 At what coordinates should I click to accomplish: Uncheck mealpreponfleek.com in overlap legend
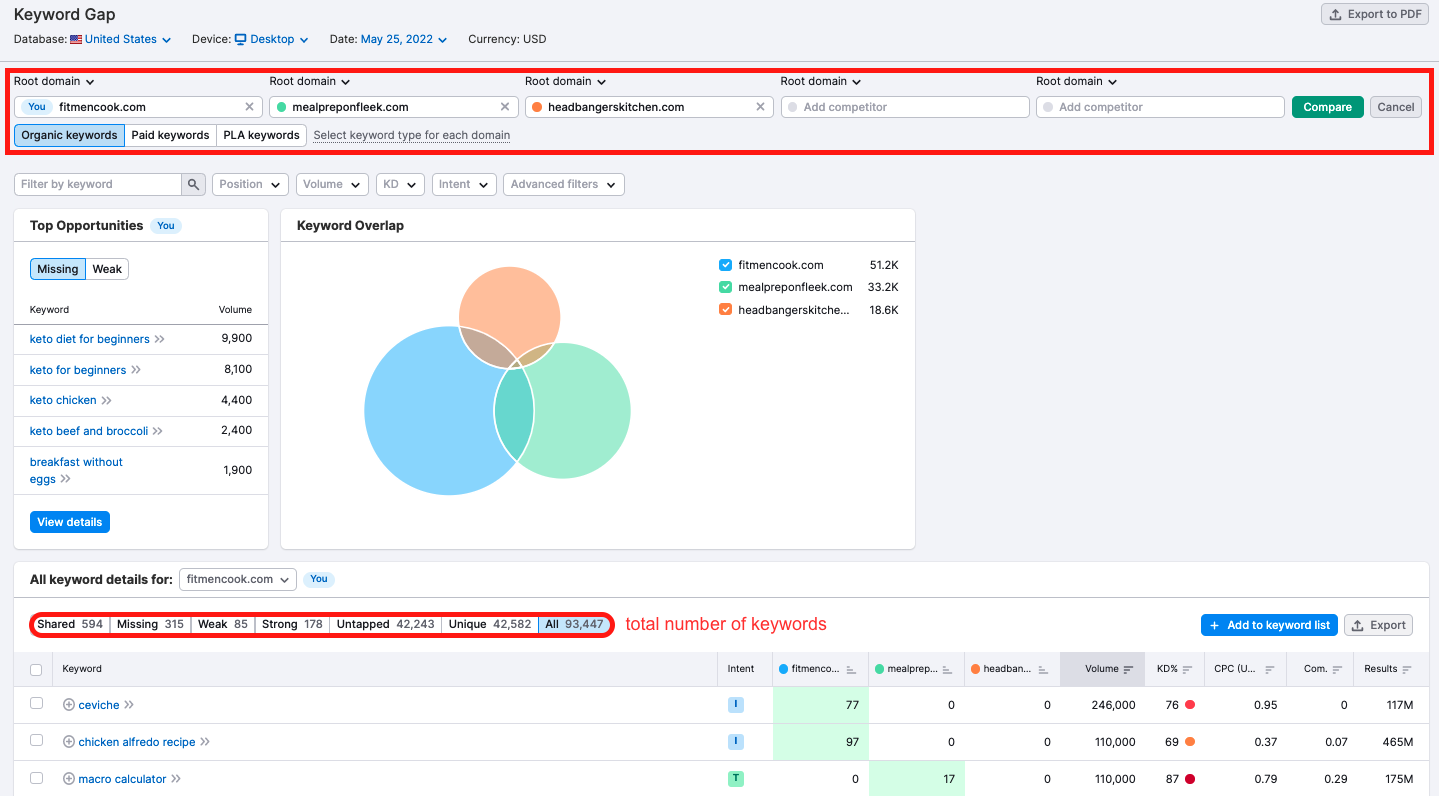[x=726, y=287]
